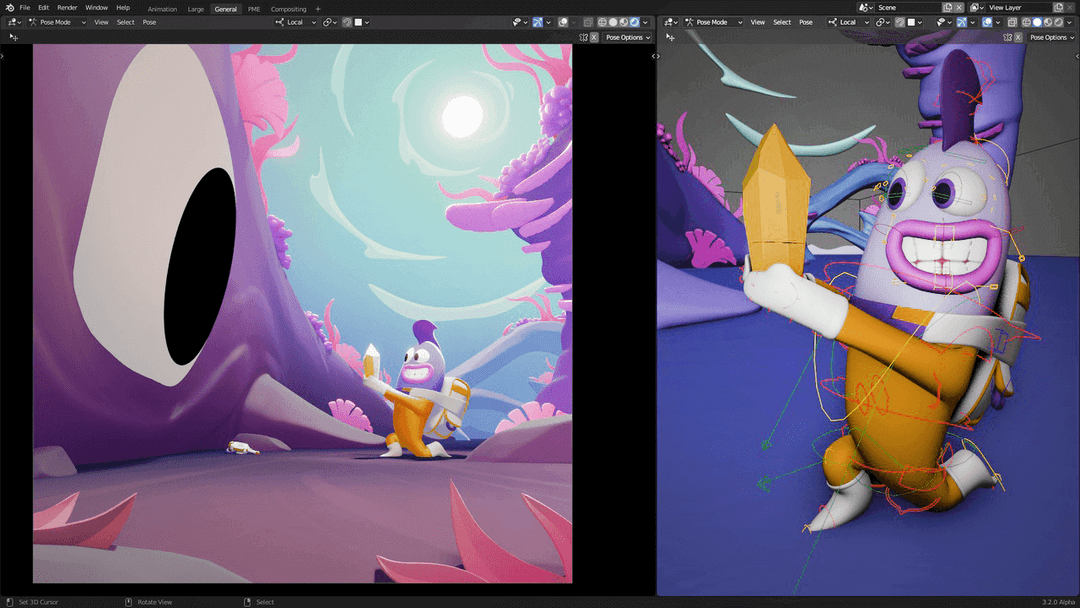Viewport: 1080px width, 608px height.
Task: Change Local transform orientation in right viewport
Action: (849, 22)
